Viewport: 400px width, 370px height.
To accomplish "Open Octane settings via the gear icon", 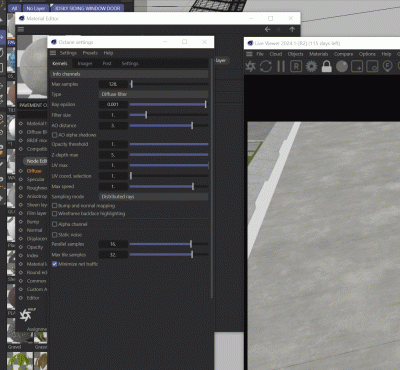I will (x=311, y=66).
